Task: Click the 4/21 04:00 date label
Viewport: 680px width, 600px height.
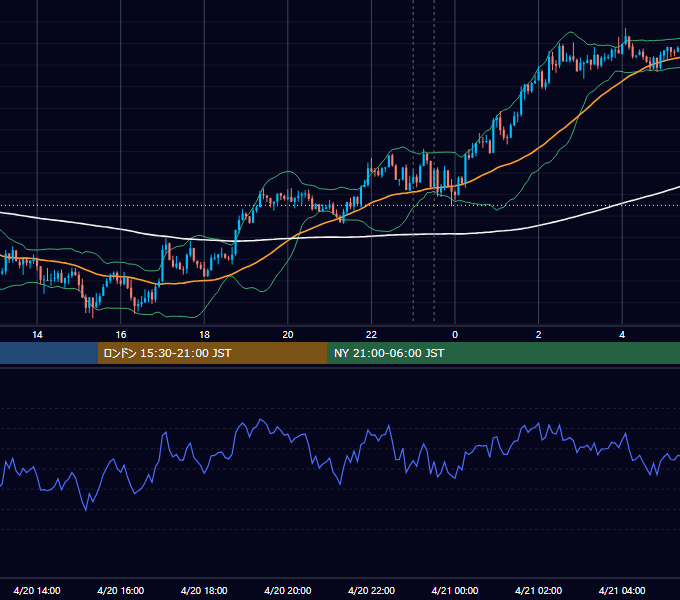Action: tap(622, 590)
